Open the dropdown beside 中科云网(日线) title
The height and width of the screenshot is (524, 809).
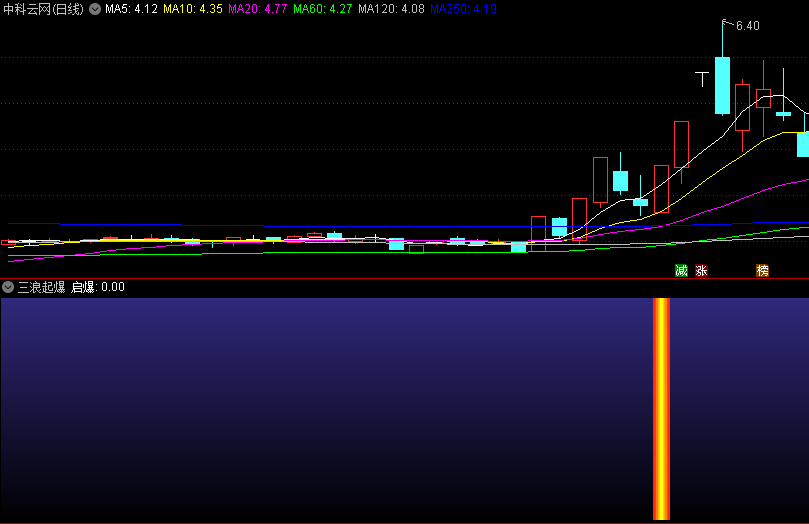coord(95,9)
